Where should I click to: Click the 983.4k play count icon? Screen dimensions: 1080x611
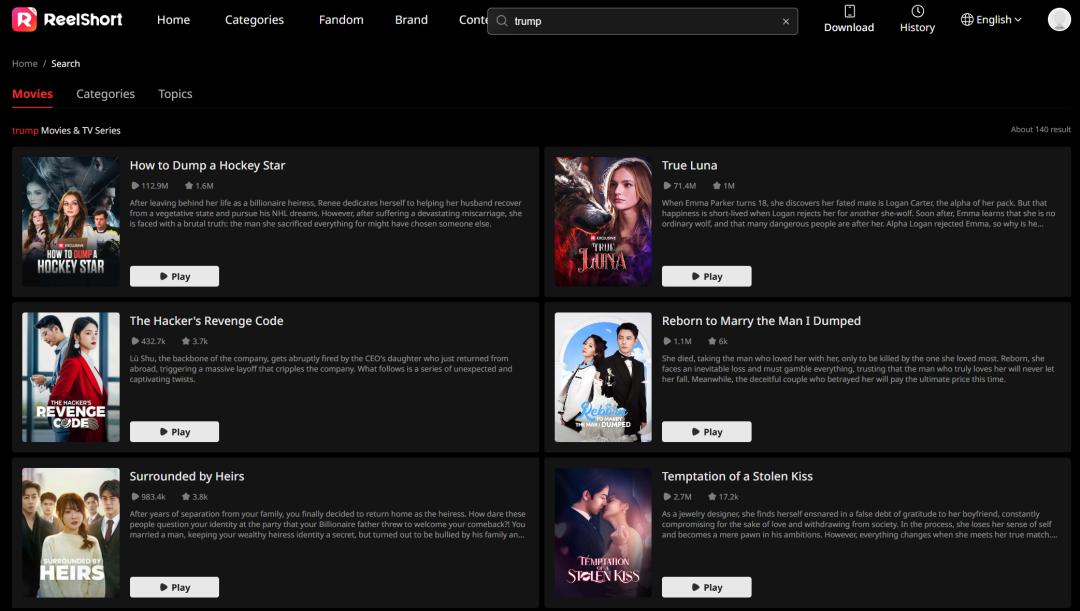135,497
